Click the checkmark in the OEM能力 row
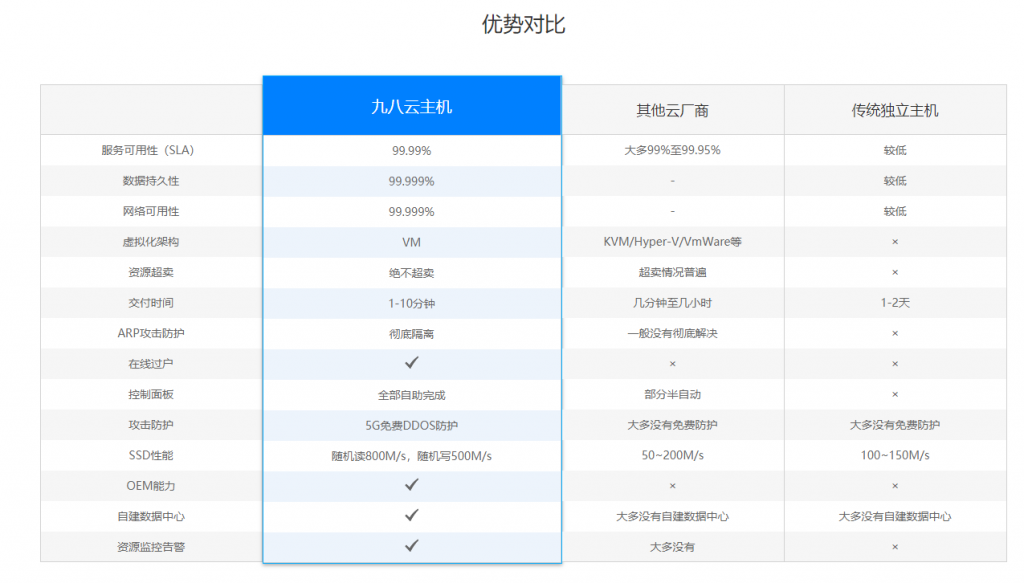The image size is (1024, 583). pyautogui.click(x=411, y=484)
